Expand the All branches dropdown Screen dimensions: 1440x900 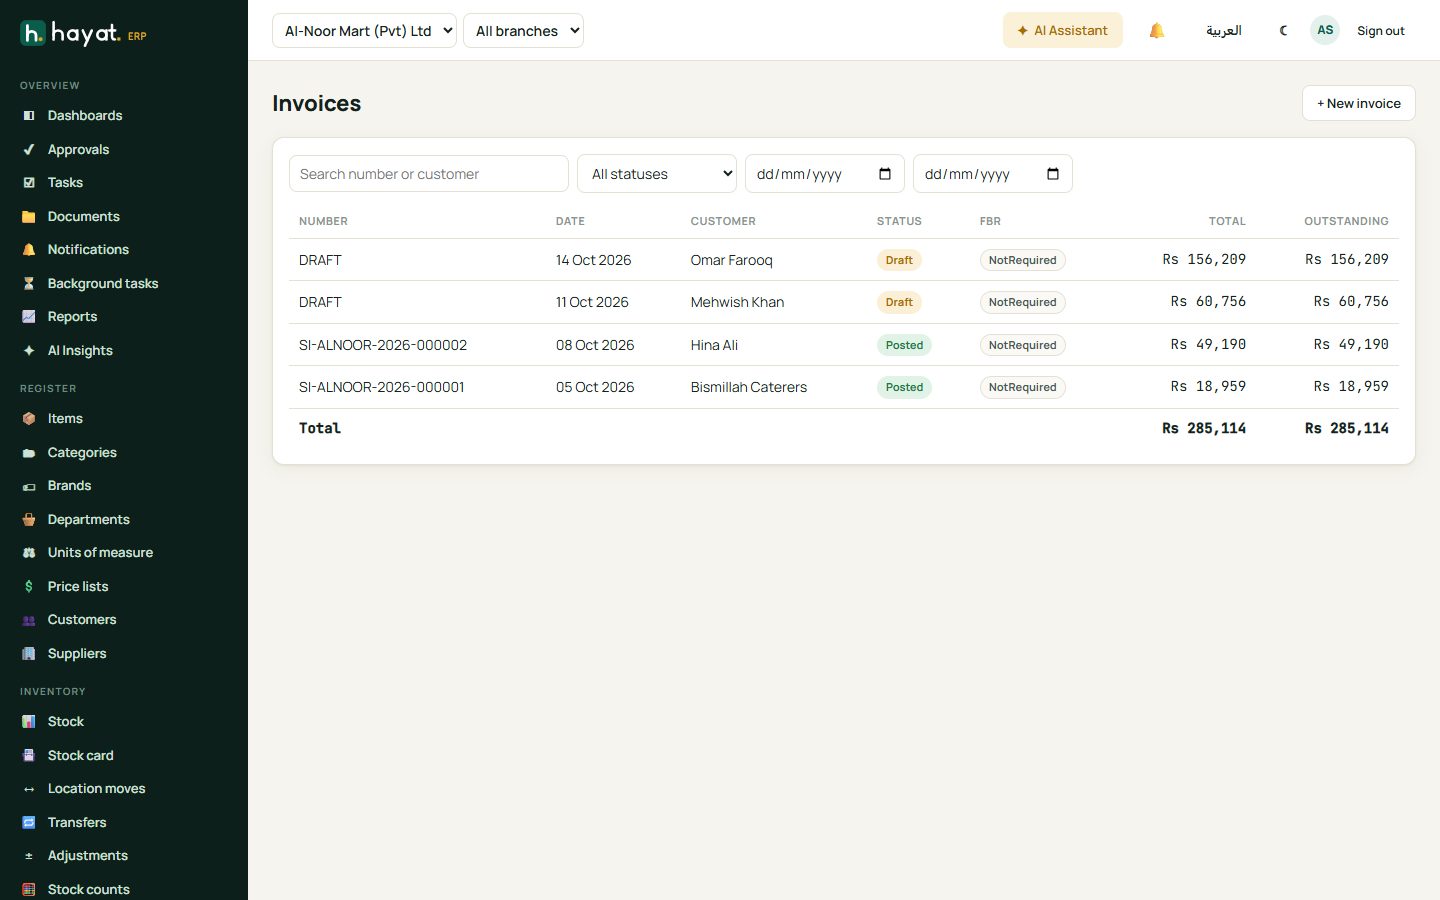[523, 31]
